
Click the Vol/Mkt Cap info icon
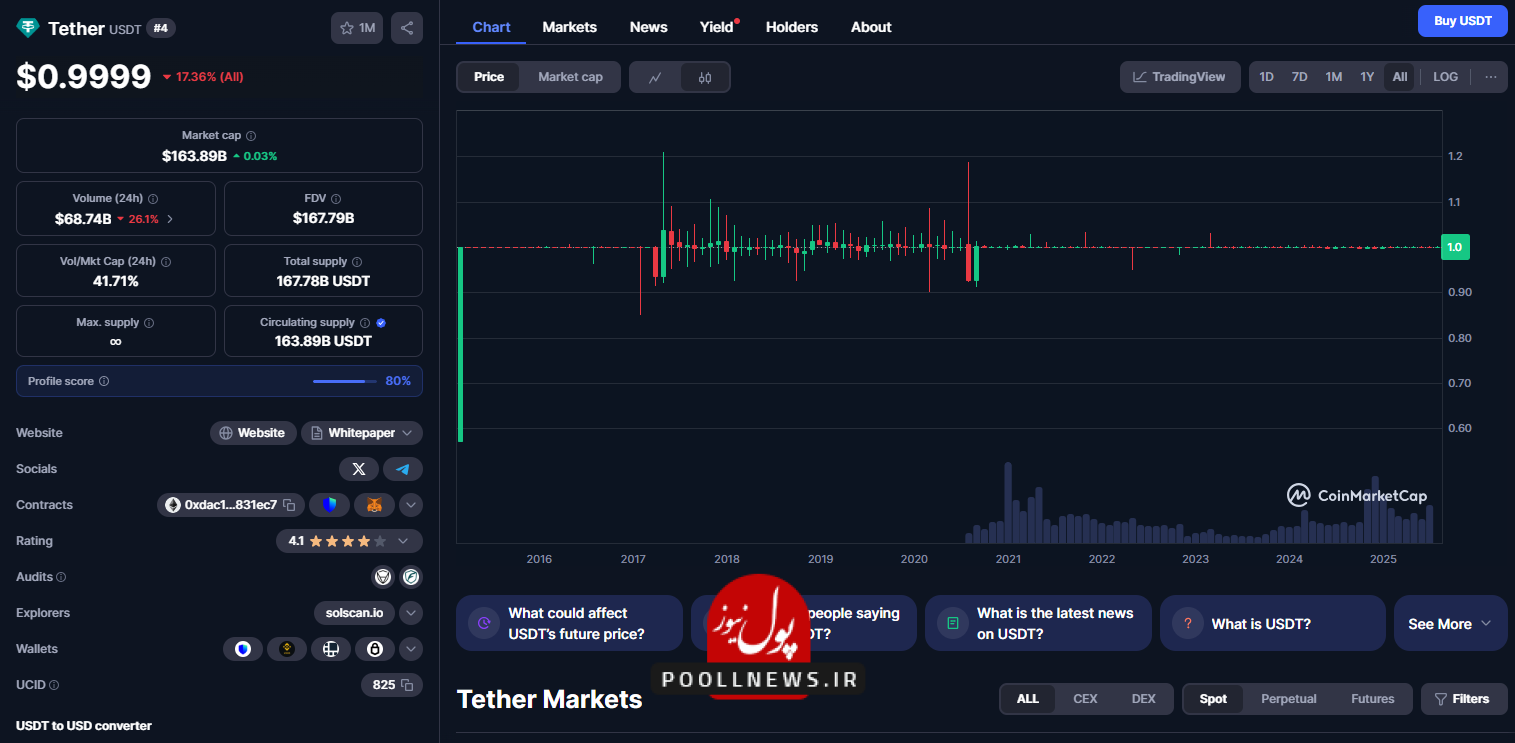pyautogui.click(x=166, y=261)
